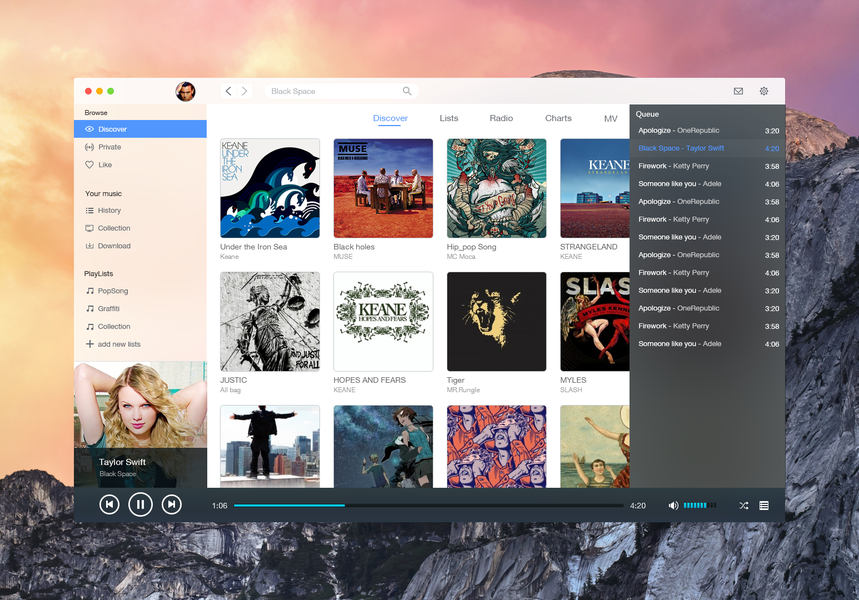This screenshot has height=600, width=859.
Task: Toggle shuffle playback
Action: point(743,506)
